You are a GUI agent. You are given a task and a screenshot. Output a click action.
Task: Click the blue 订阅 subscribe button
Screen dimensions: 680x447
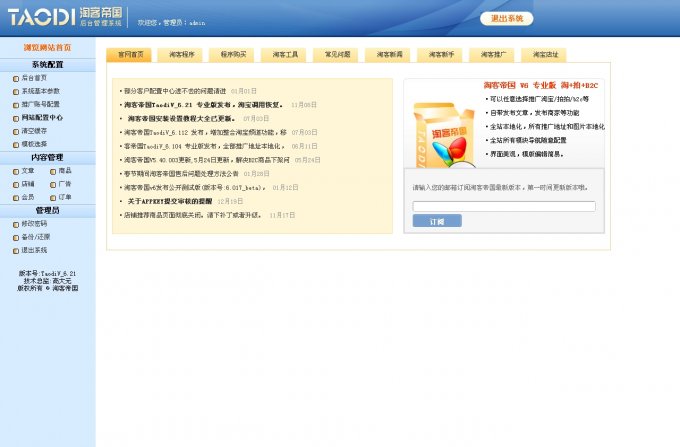click(437, 221)
